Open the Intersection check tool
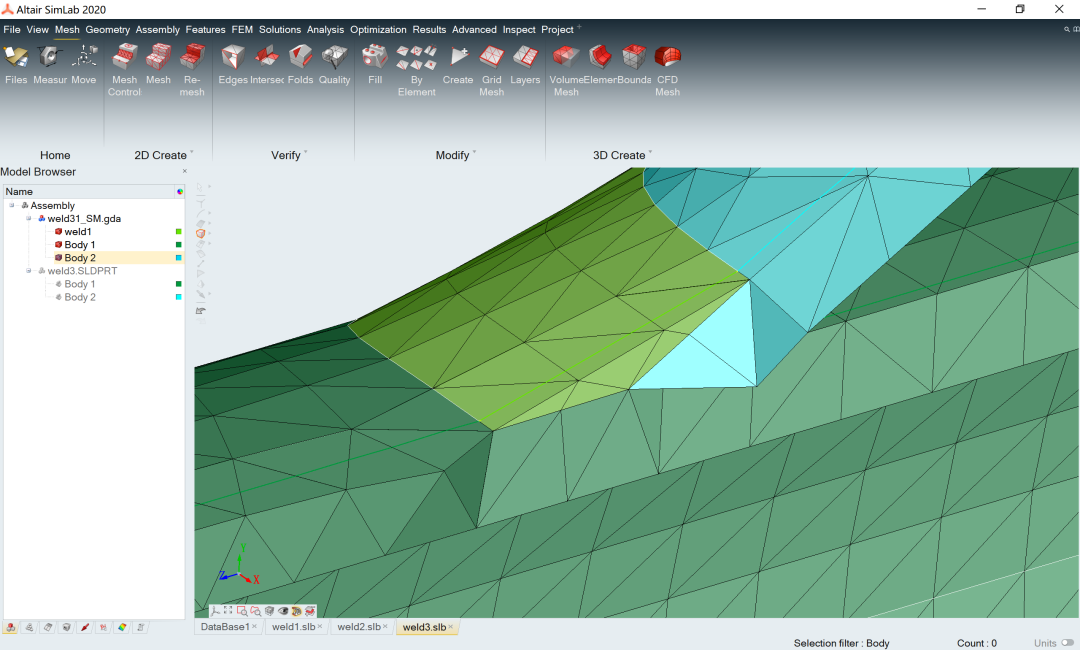Image resolution: width=1080 pixels, height=650 pixels. pyautogui.click(x=267, y=65)
